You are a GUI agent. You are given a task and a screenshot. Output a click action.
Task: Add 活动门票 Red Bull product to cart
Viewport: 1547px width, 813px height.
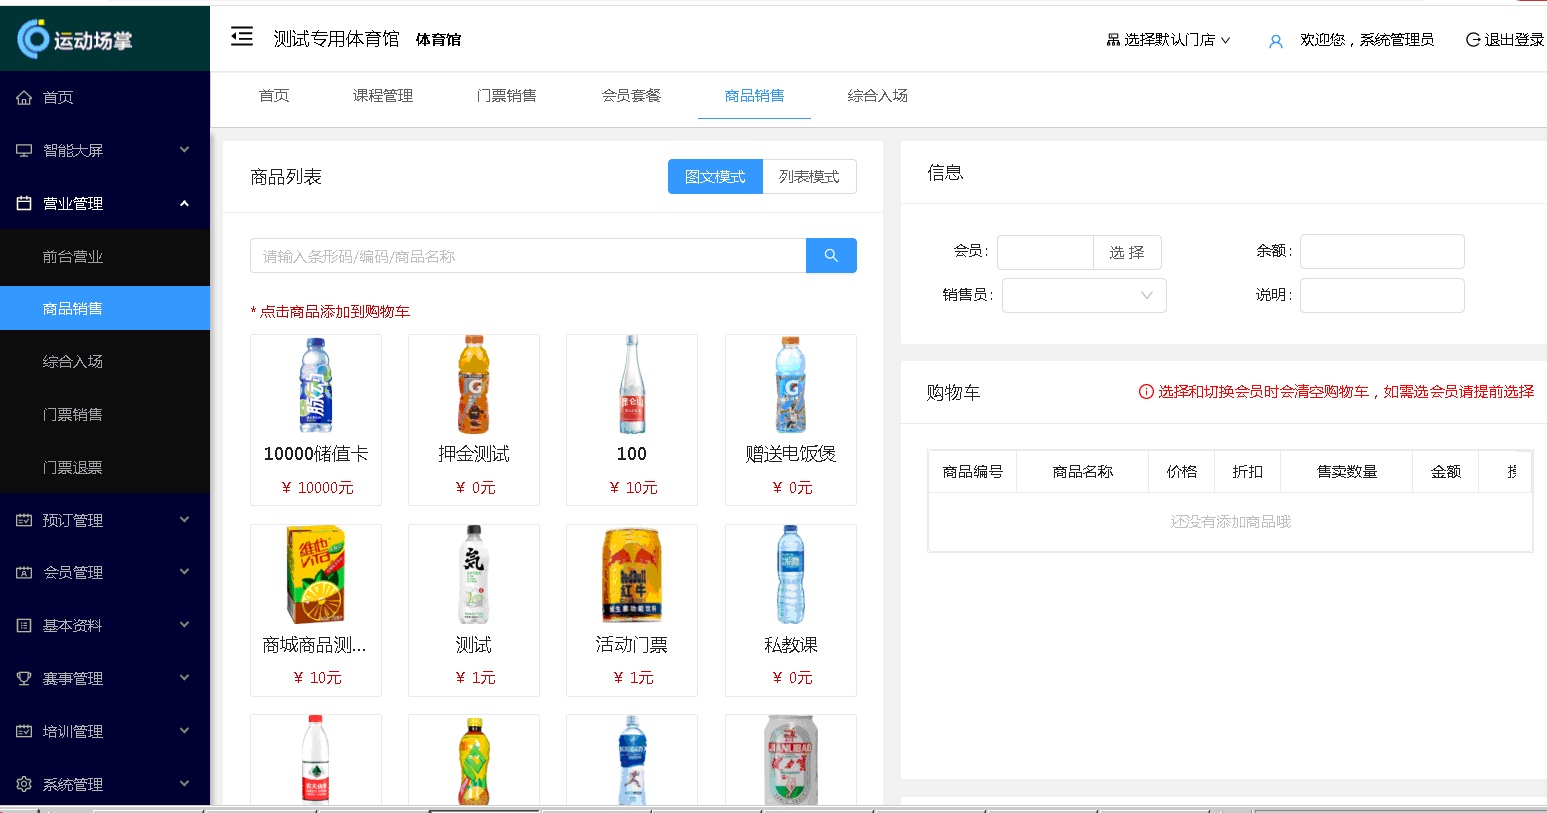tap(632, 610)
